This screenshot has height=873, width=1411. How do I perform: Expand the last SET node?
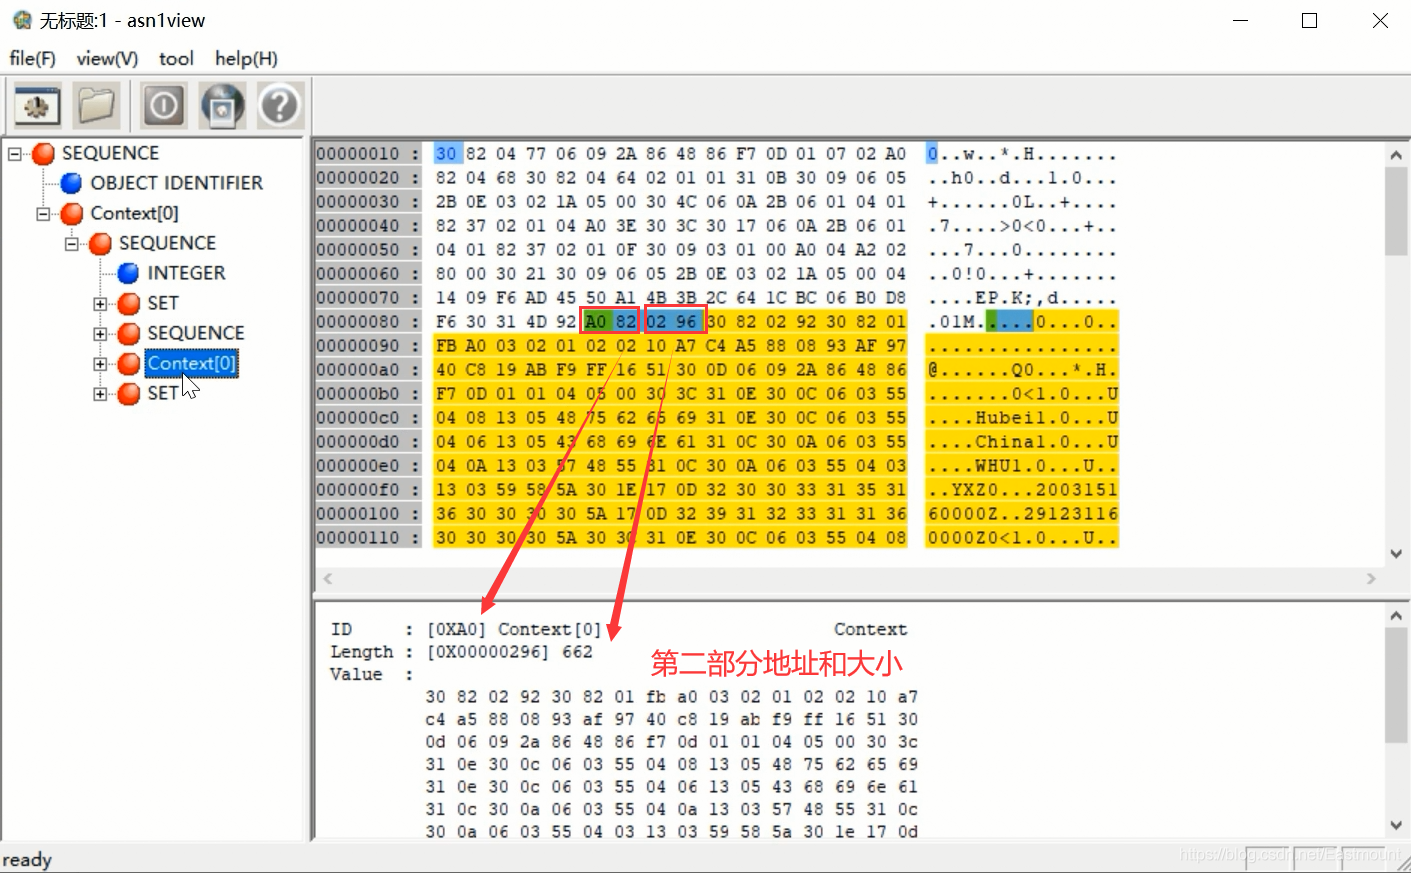click(100, 394)
